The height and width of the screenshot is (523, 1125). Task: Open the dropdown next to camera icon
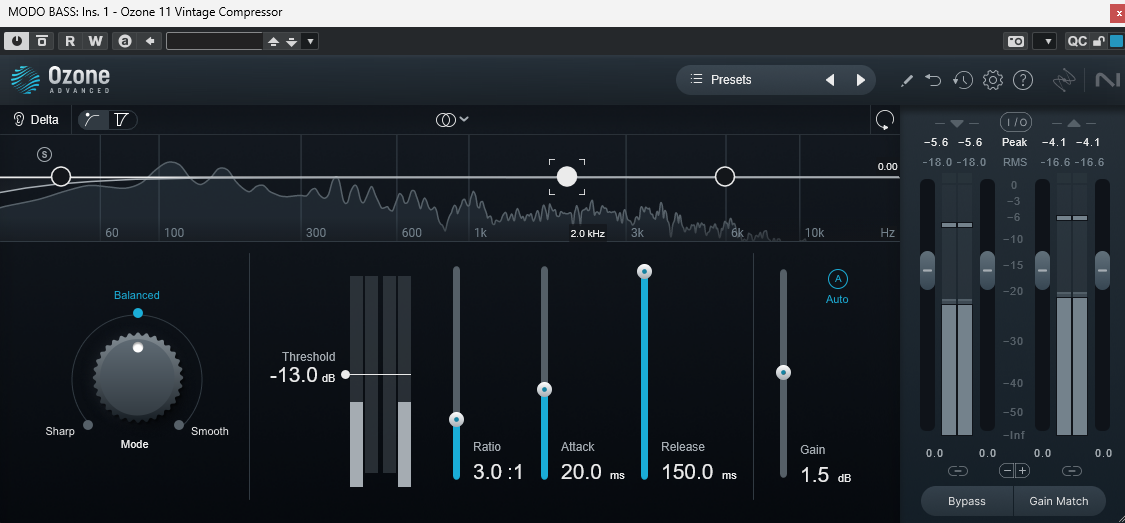coord(1045,41)
